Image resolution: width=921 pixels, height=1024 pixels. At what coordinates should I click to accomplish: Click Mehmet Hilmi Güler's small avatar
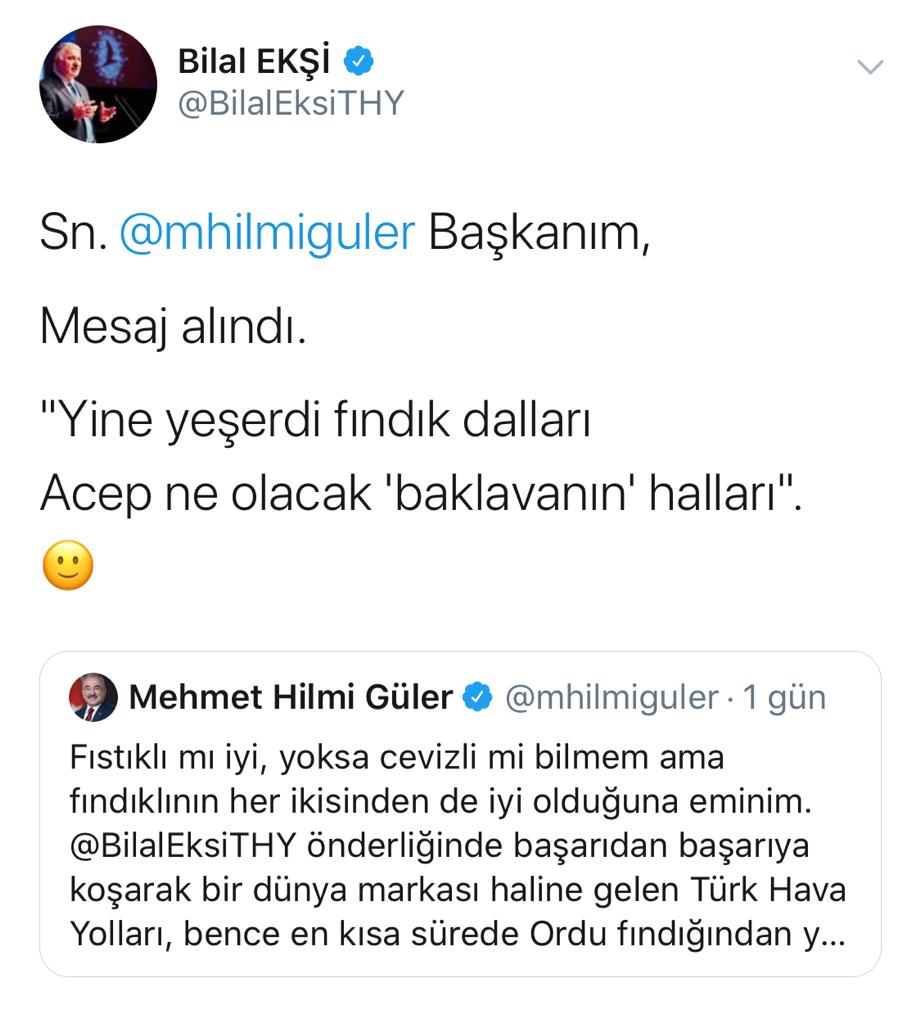coord(93,697)
